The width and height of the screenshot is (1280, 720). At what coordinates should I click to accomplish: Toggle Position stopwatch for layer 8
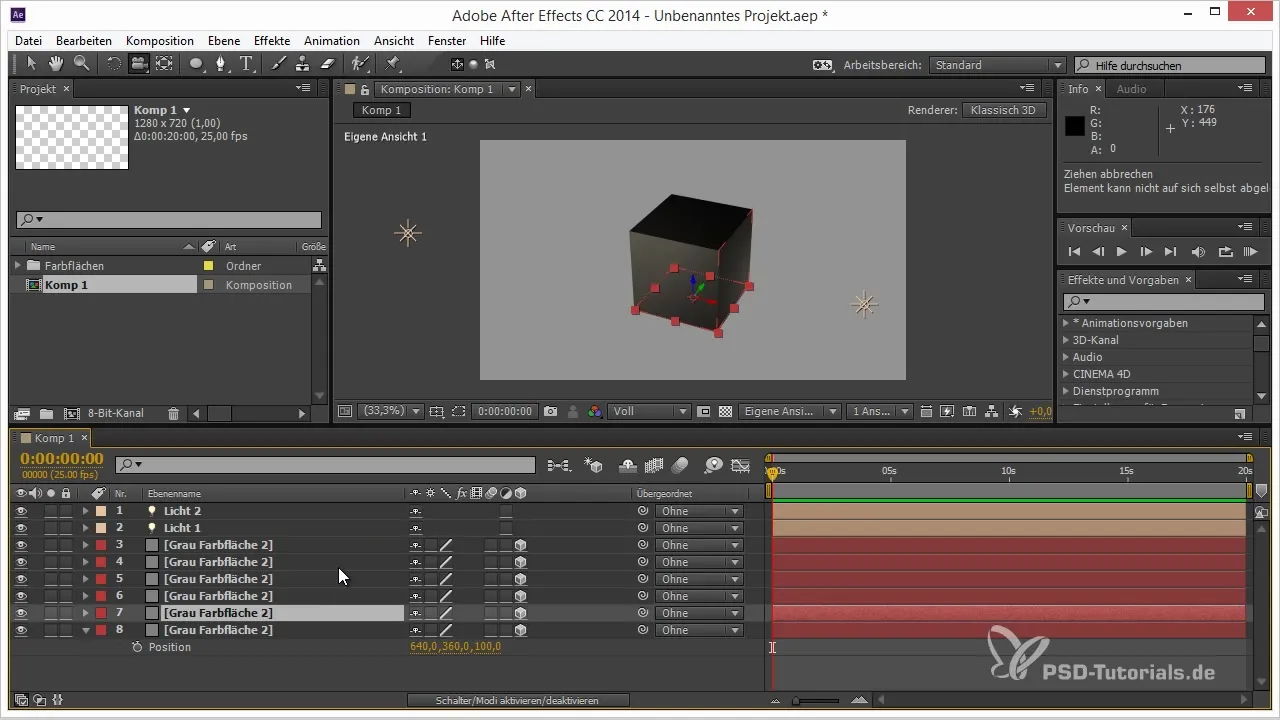pyautogui.click(x=137, y=647)
